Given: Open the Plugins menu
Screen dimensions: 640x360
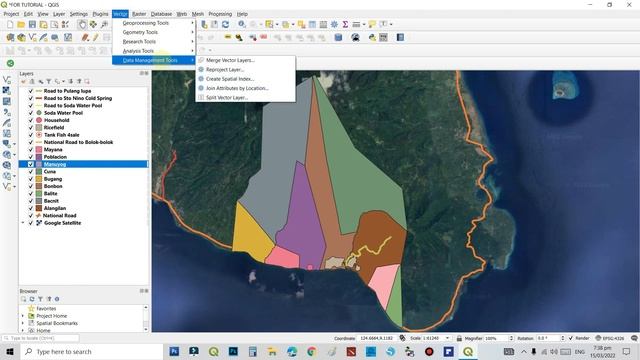Looking at the screenshot, I should [100, 14].
